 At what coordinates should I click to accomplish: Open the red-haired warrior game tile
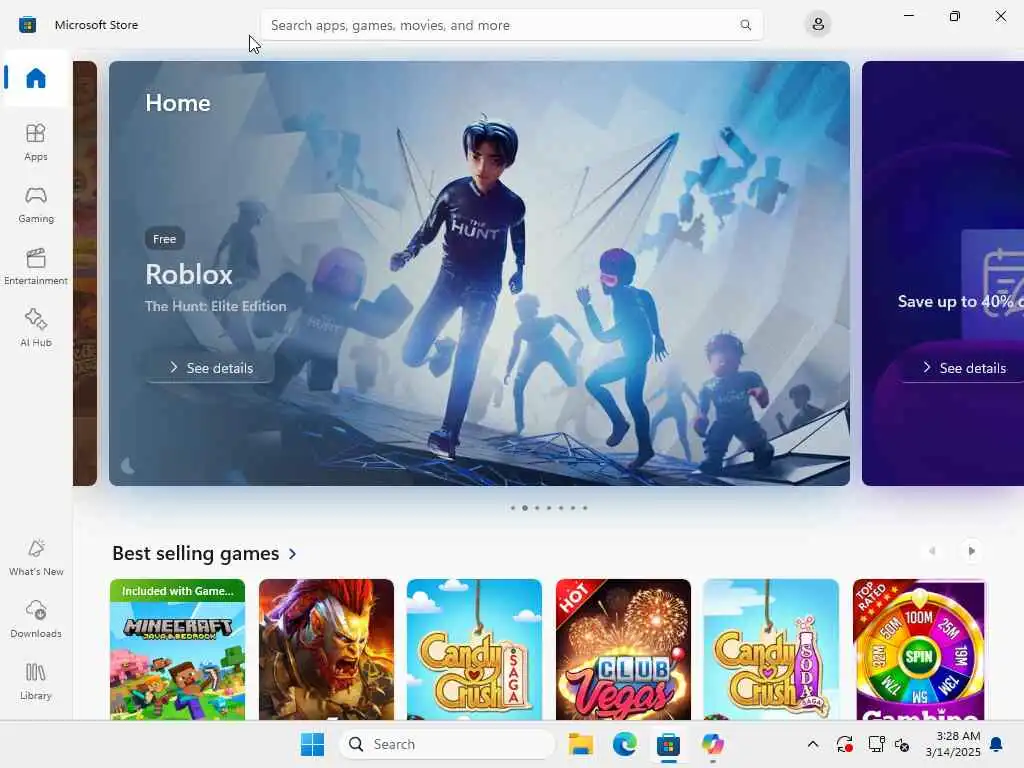(x=327, y=649)
